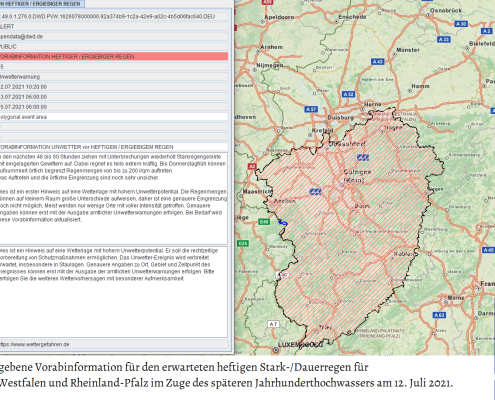Screen dimensions: 495x400
Task: Click the Münster city label
Action: (x=408, y=50)
